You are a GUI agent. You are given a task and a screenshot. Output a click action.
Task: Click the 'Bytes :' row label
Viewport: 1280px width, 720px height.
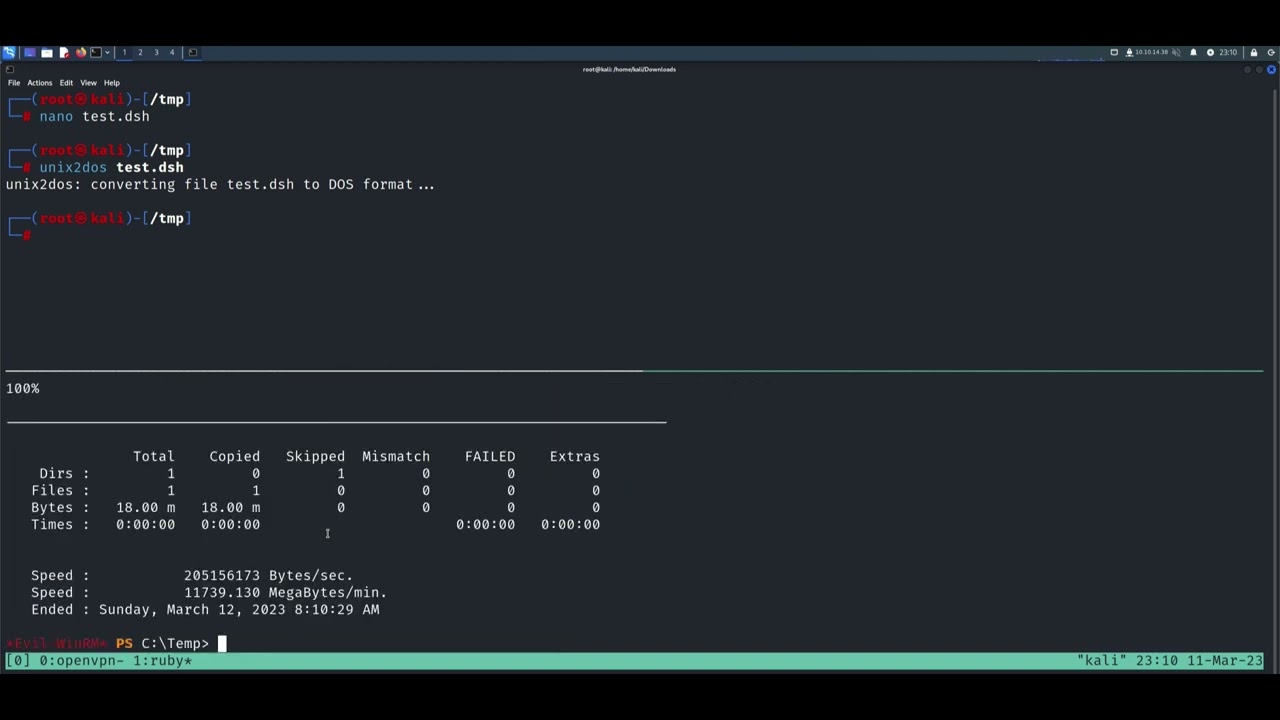(x=60, y=507)
